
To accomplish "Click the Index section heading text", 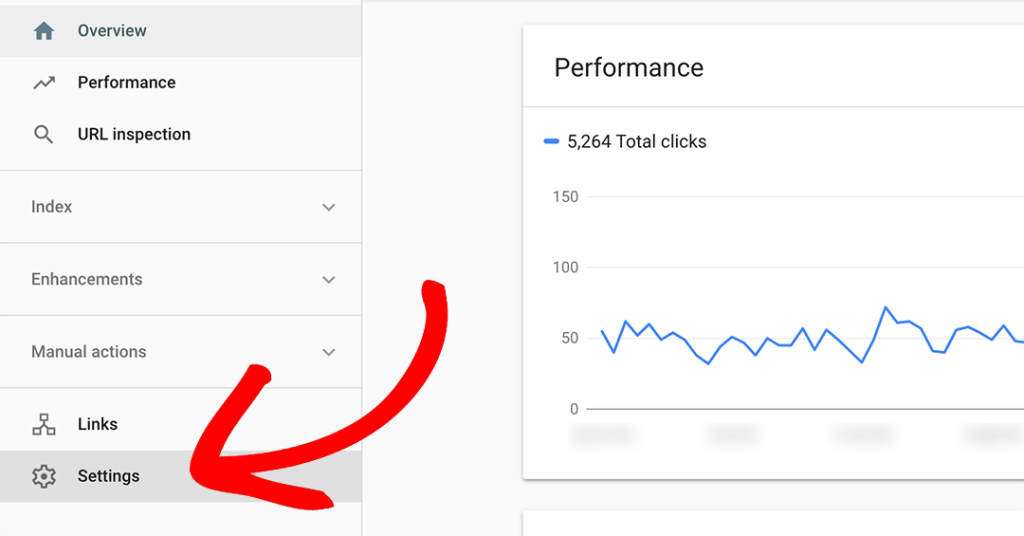I will [x=52, y=207].
